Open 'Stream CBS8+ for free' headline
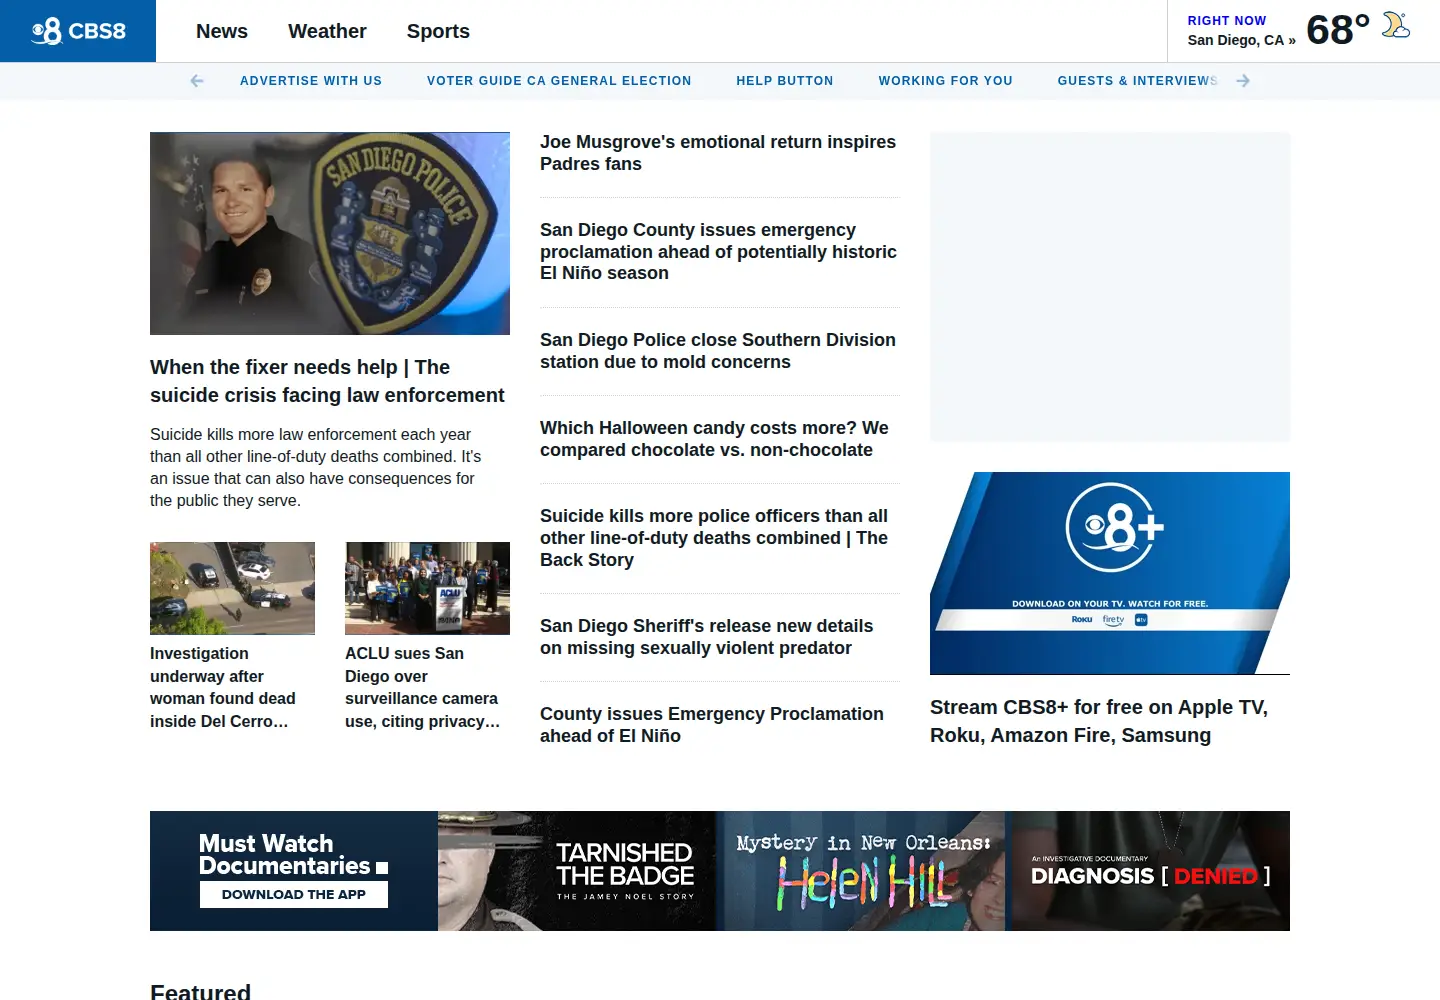Viewport: 1440px width, 1000px height. click(1099, 721)
